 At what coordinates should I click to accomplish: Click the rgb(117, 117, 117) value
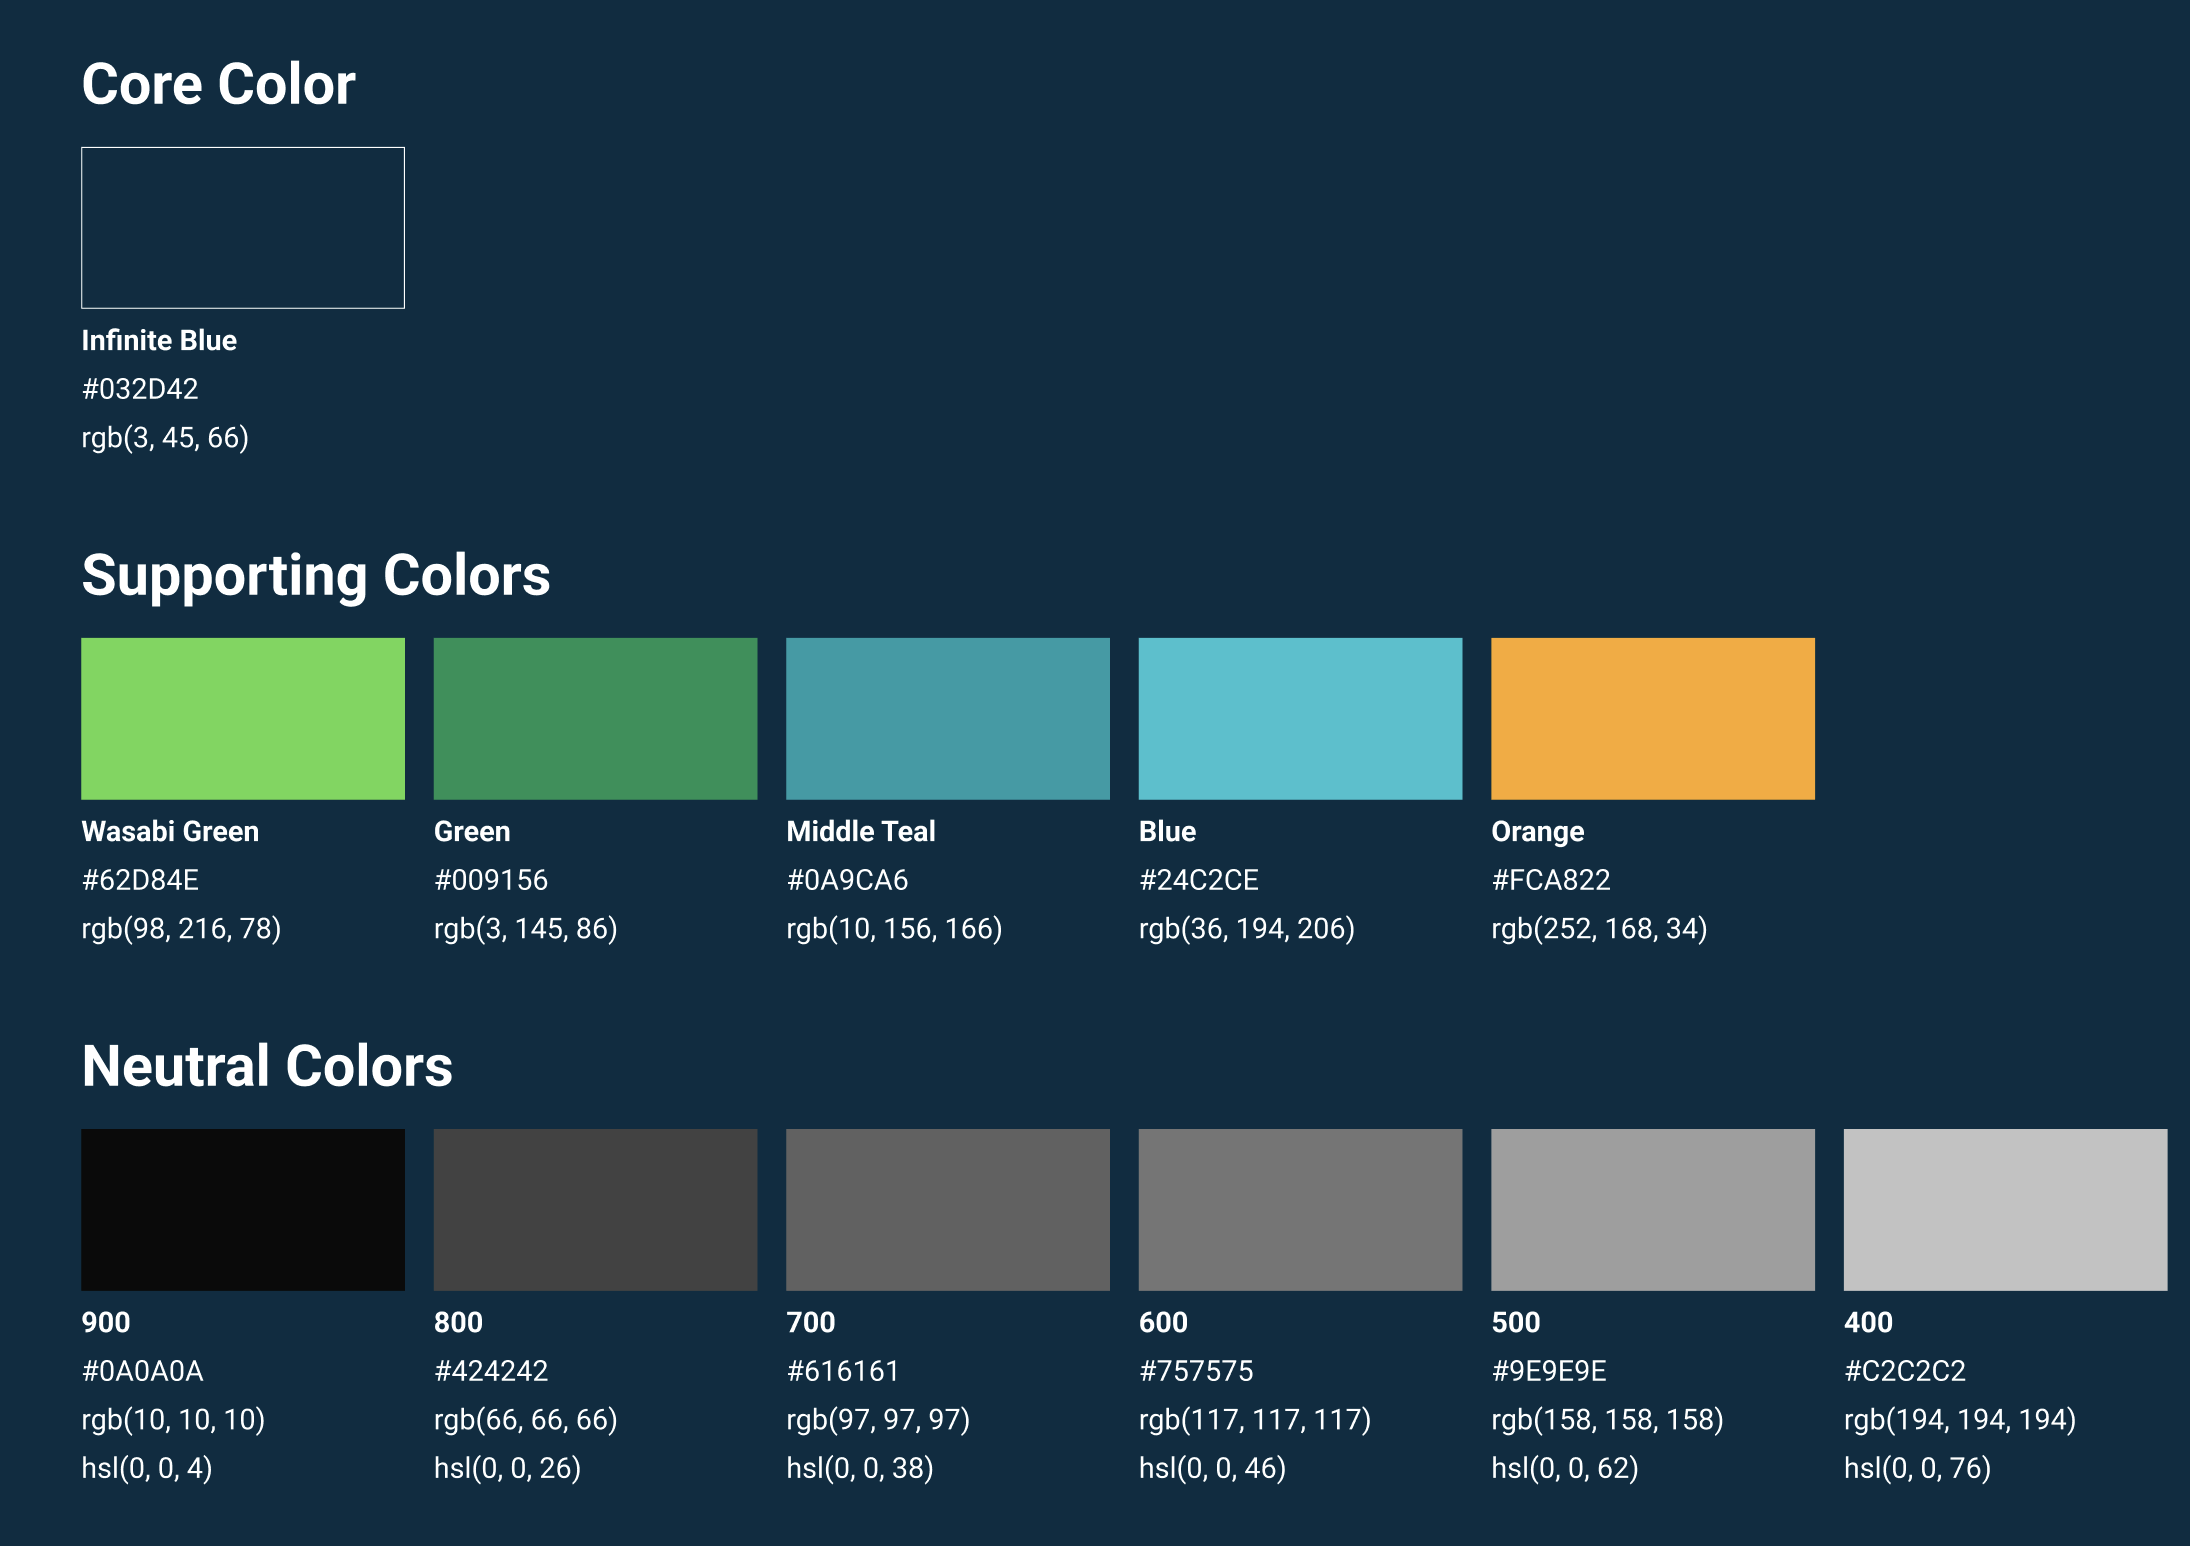click(1255, 1420)
